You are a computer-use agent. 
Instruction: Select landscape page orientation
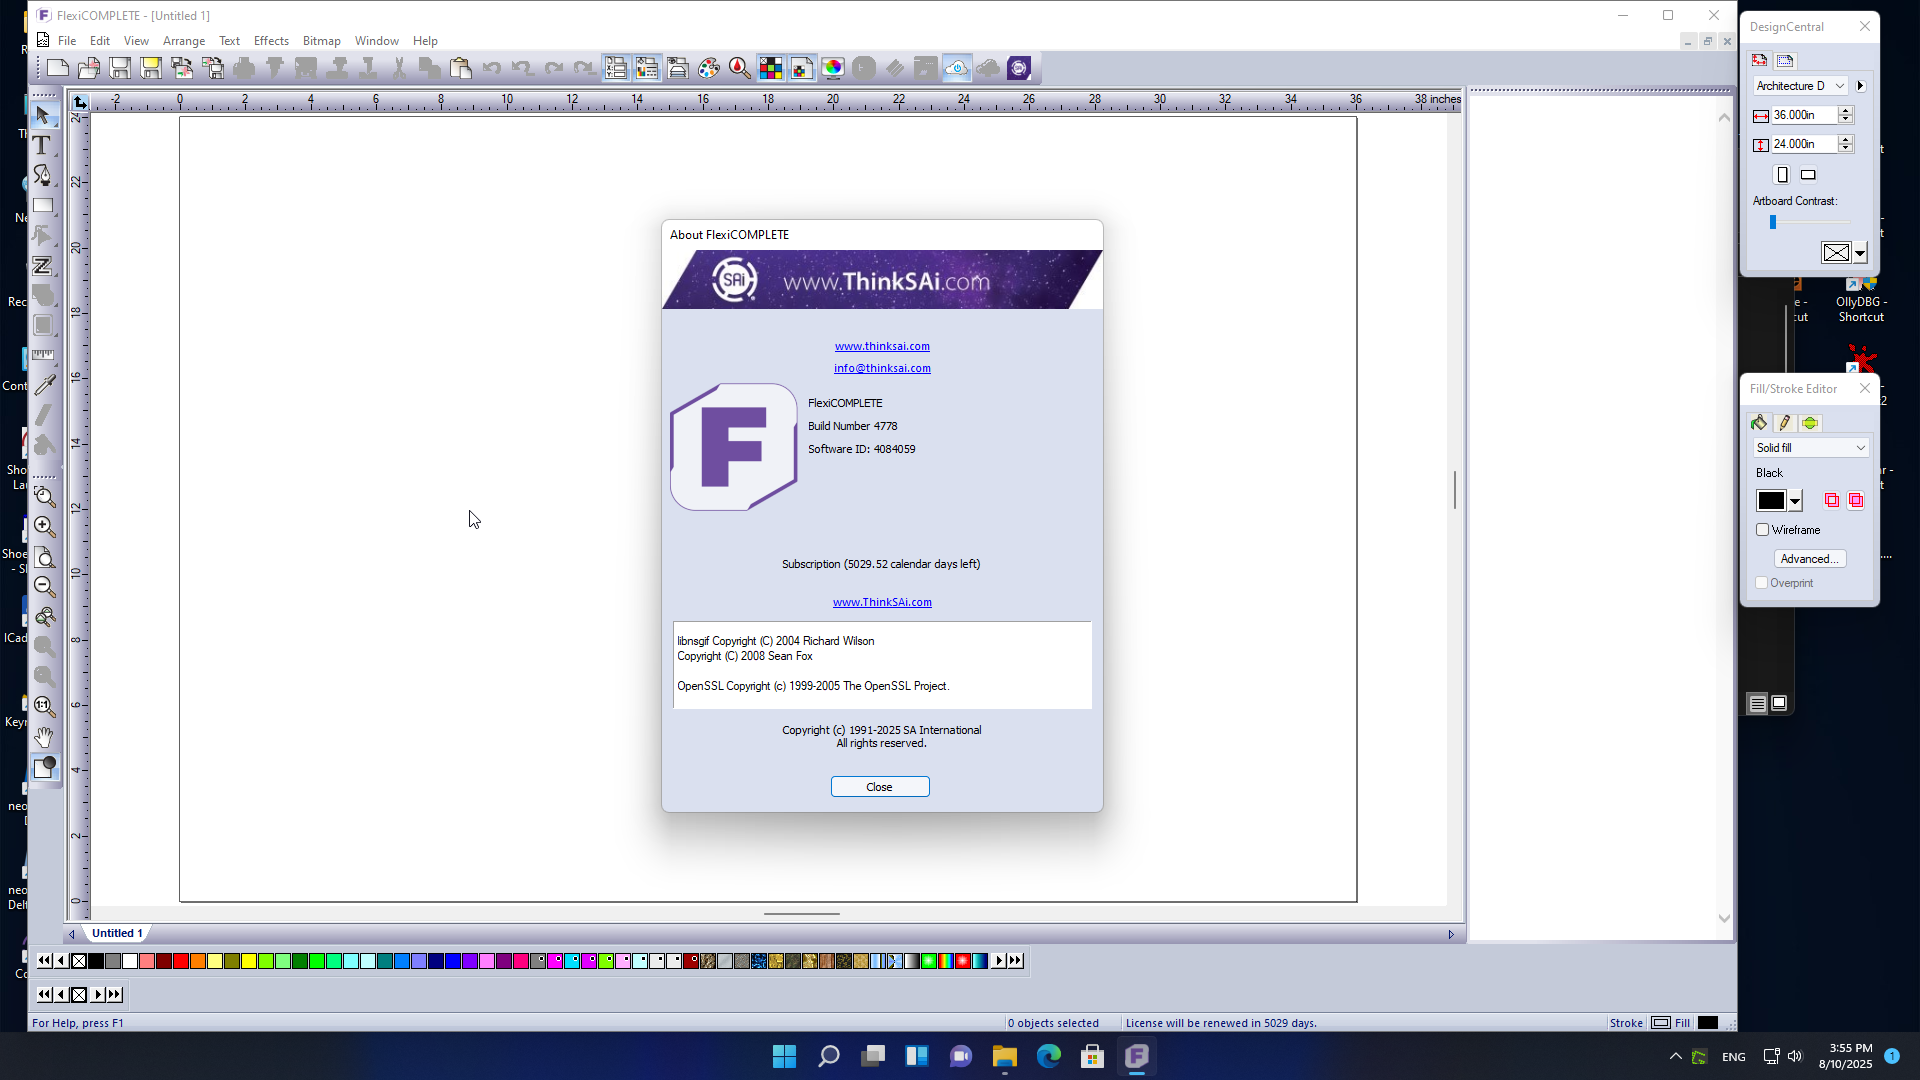click(1808, 175)
